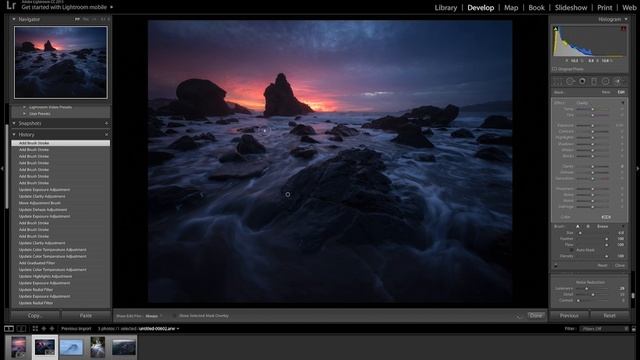Switch mask mode to New
This screenshot has width=640, height=360.
606,92
